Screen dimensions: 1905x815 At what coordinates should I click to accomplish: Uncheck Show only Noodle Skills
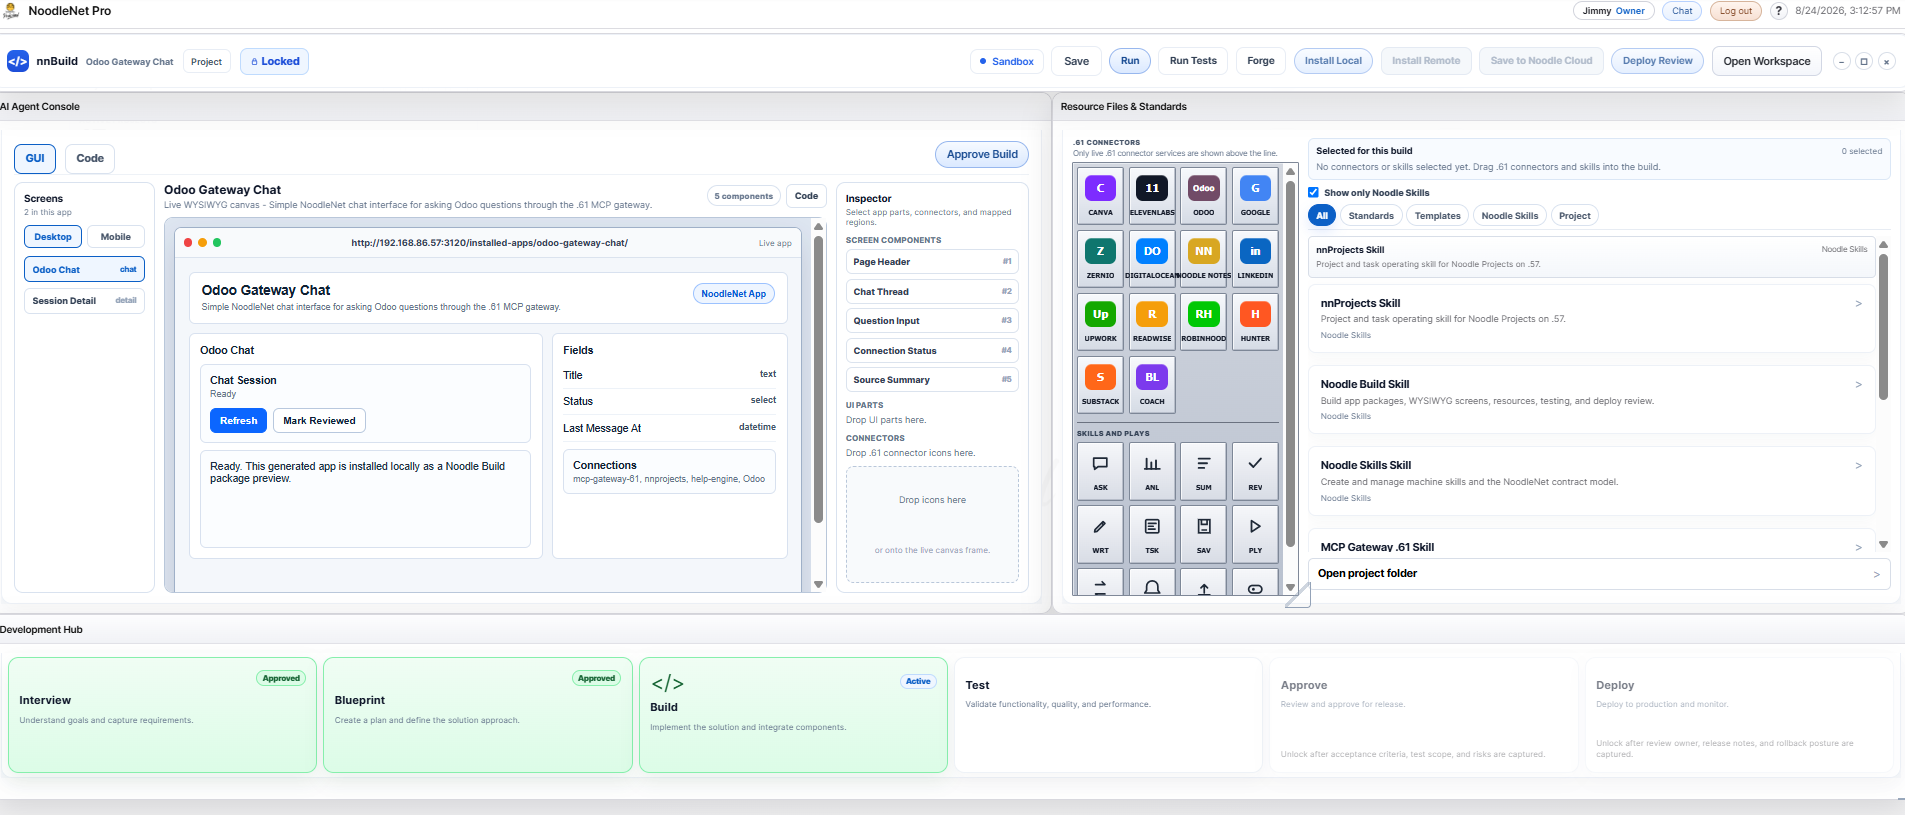1313,193
